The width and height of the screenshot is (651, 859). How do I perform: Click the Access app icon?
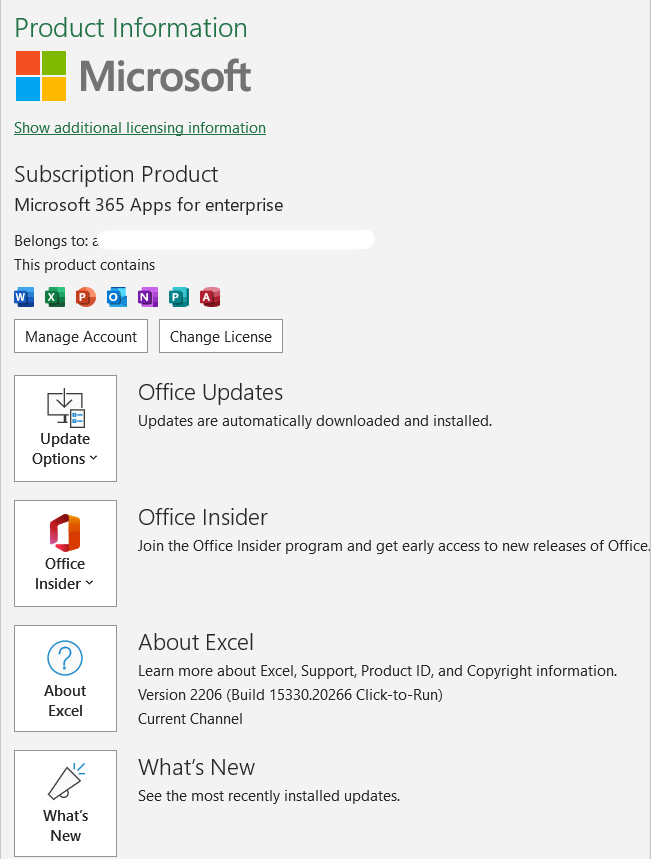210,297
